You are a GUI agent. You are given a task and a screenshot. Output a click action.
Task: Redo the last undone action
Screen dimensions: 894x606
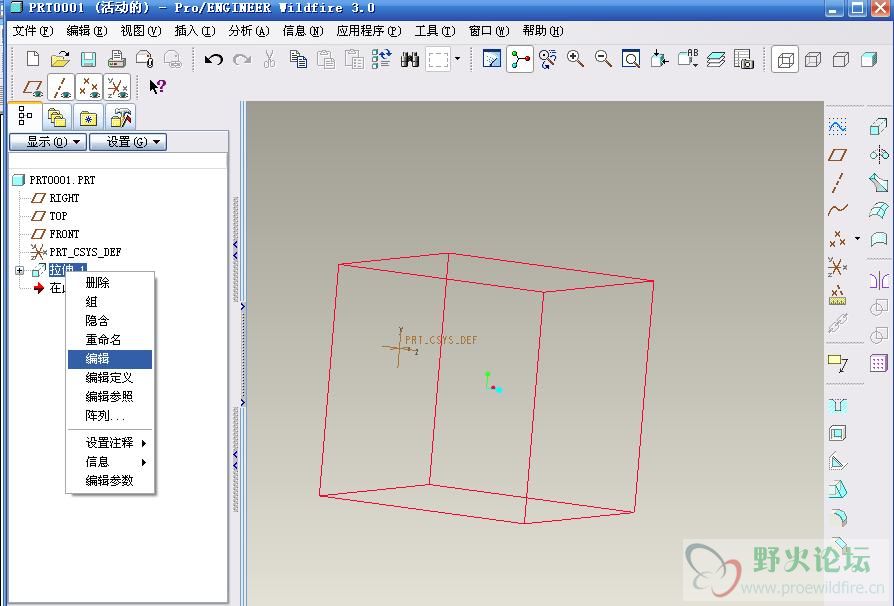pyautogui.click(x=242, y=59)
